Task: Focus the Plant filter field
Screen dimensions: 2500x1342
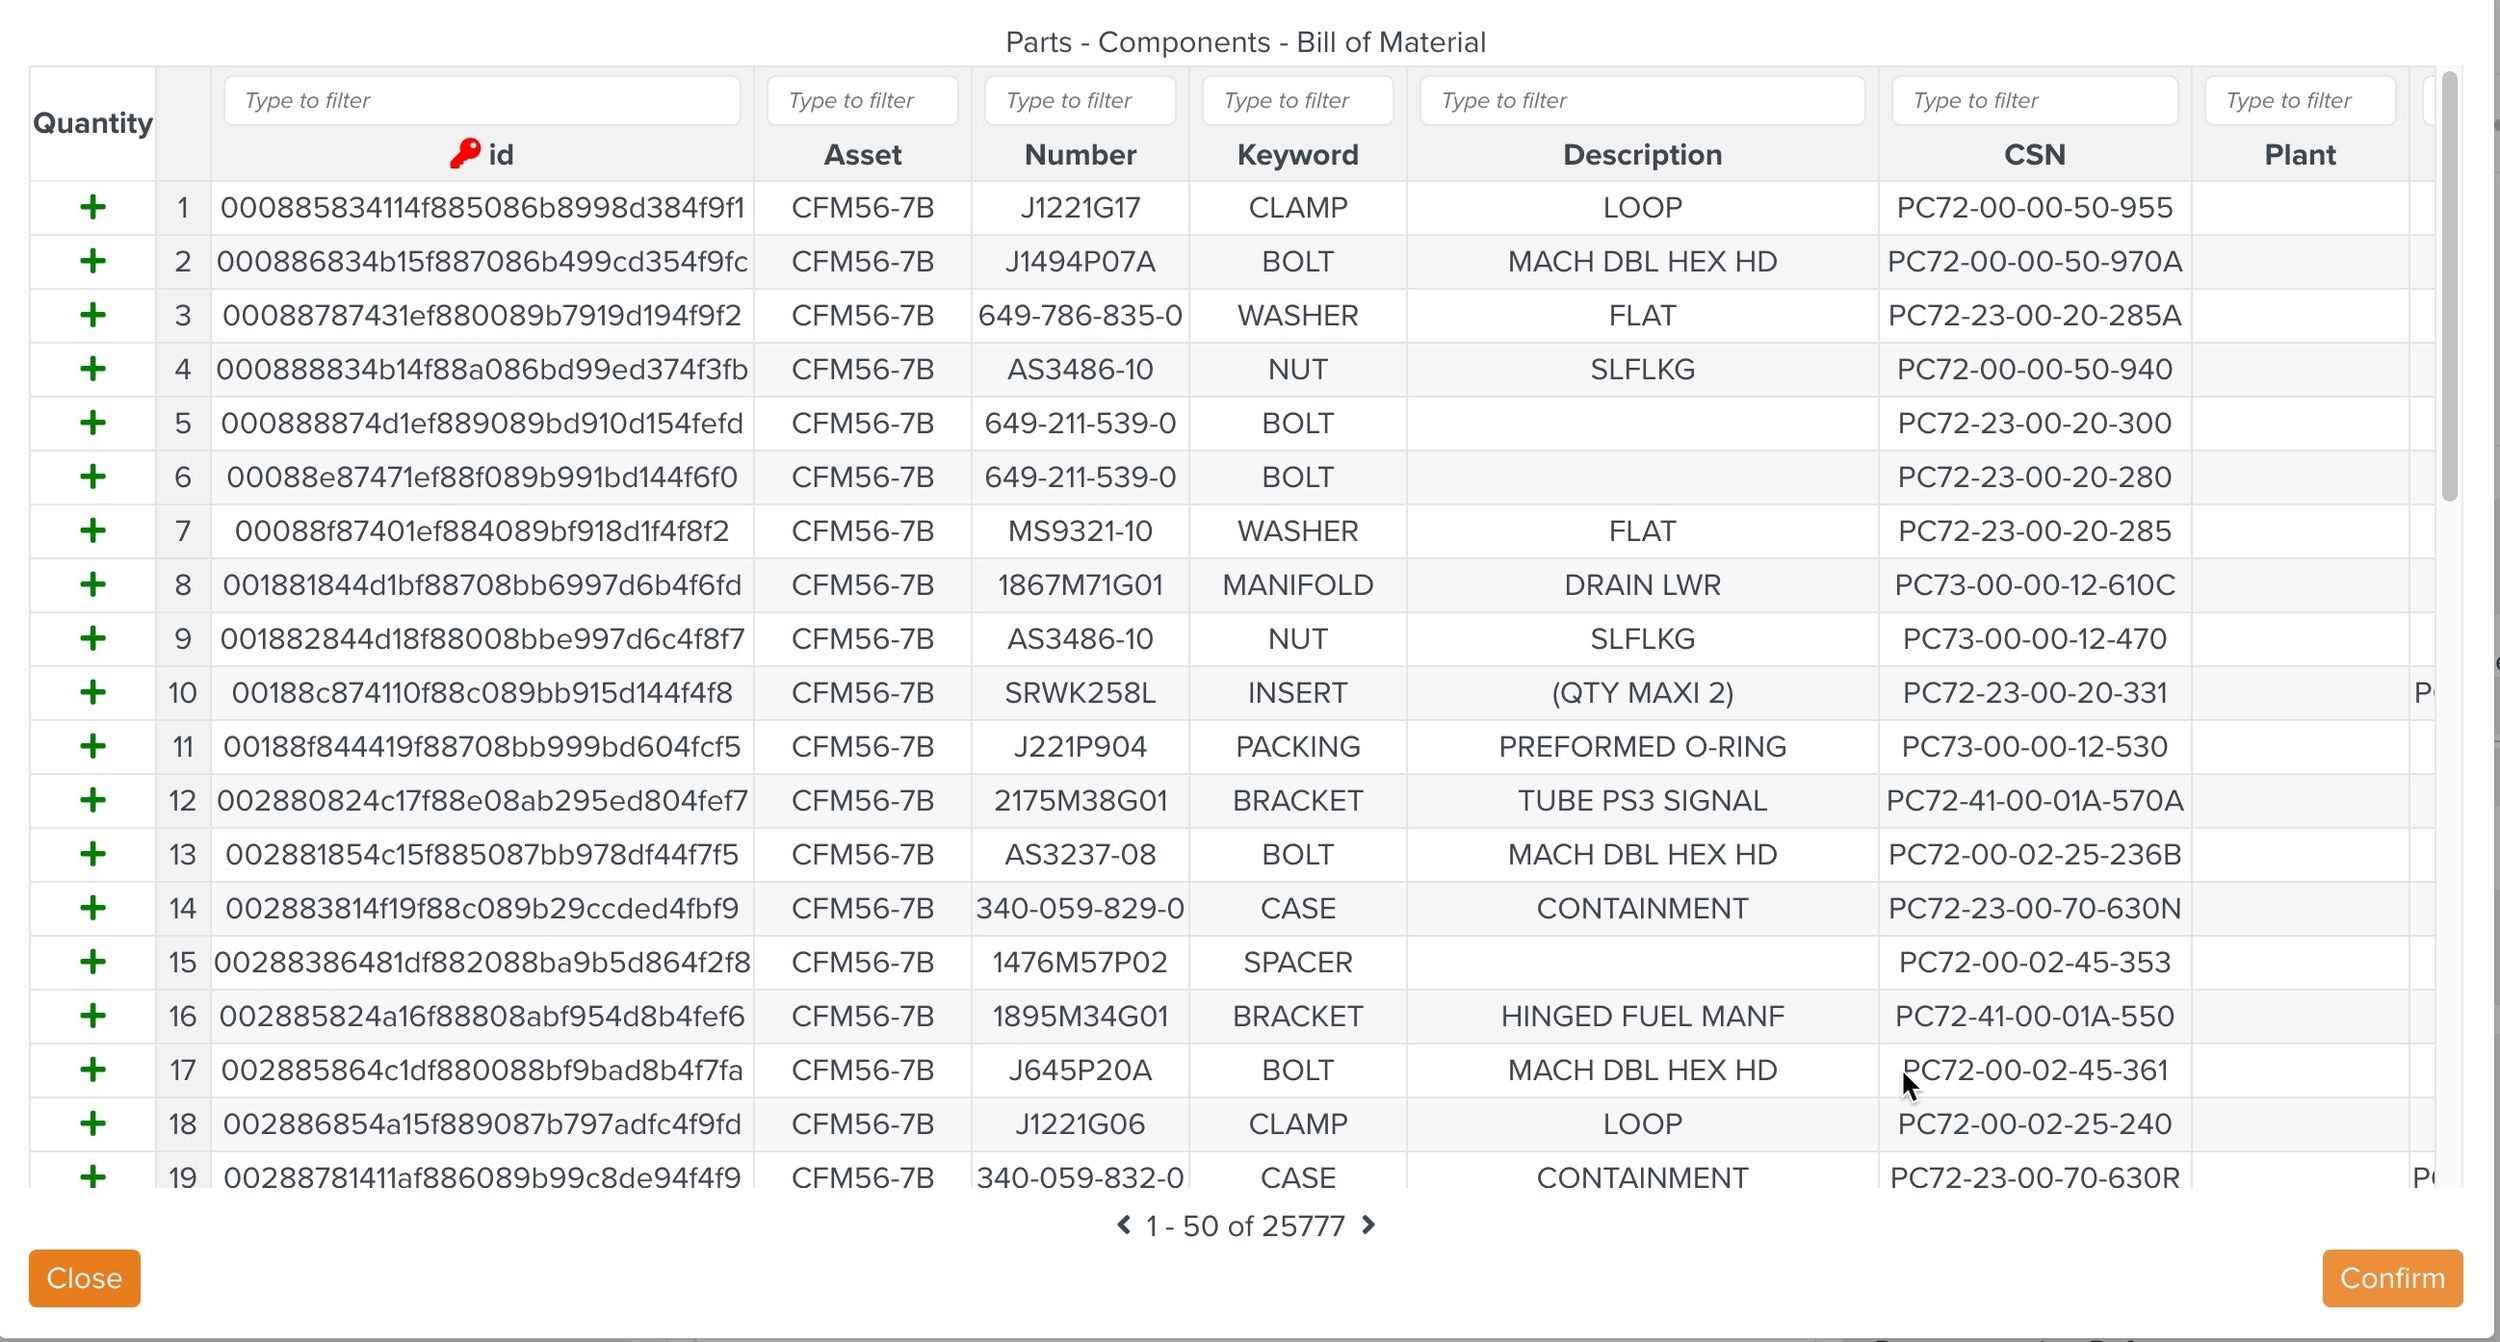Action: (2299, 101)
